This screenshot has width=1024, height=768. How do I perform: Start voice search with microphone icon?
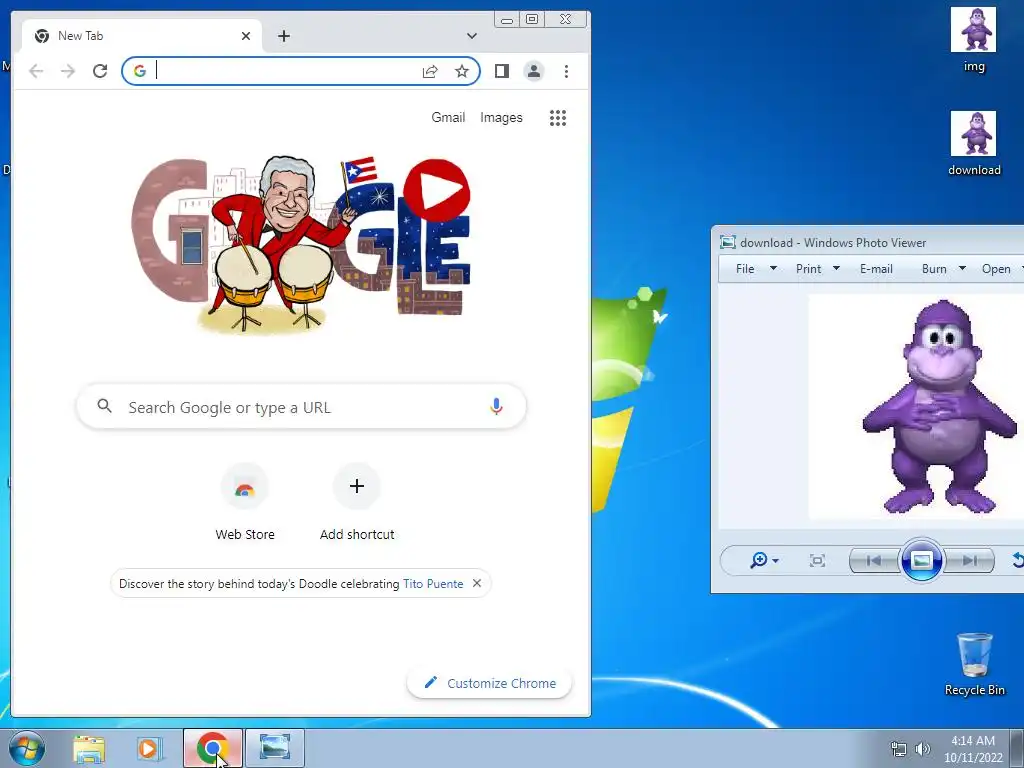[496, 407]
